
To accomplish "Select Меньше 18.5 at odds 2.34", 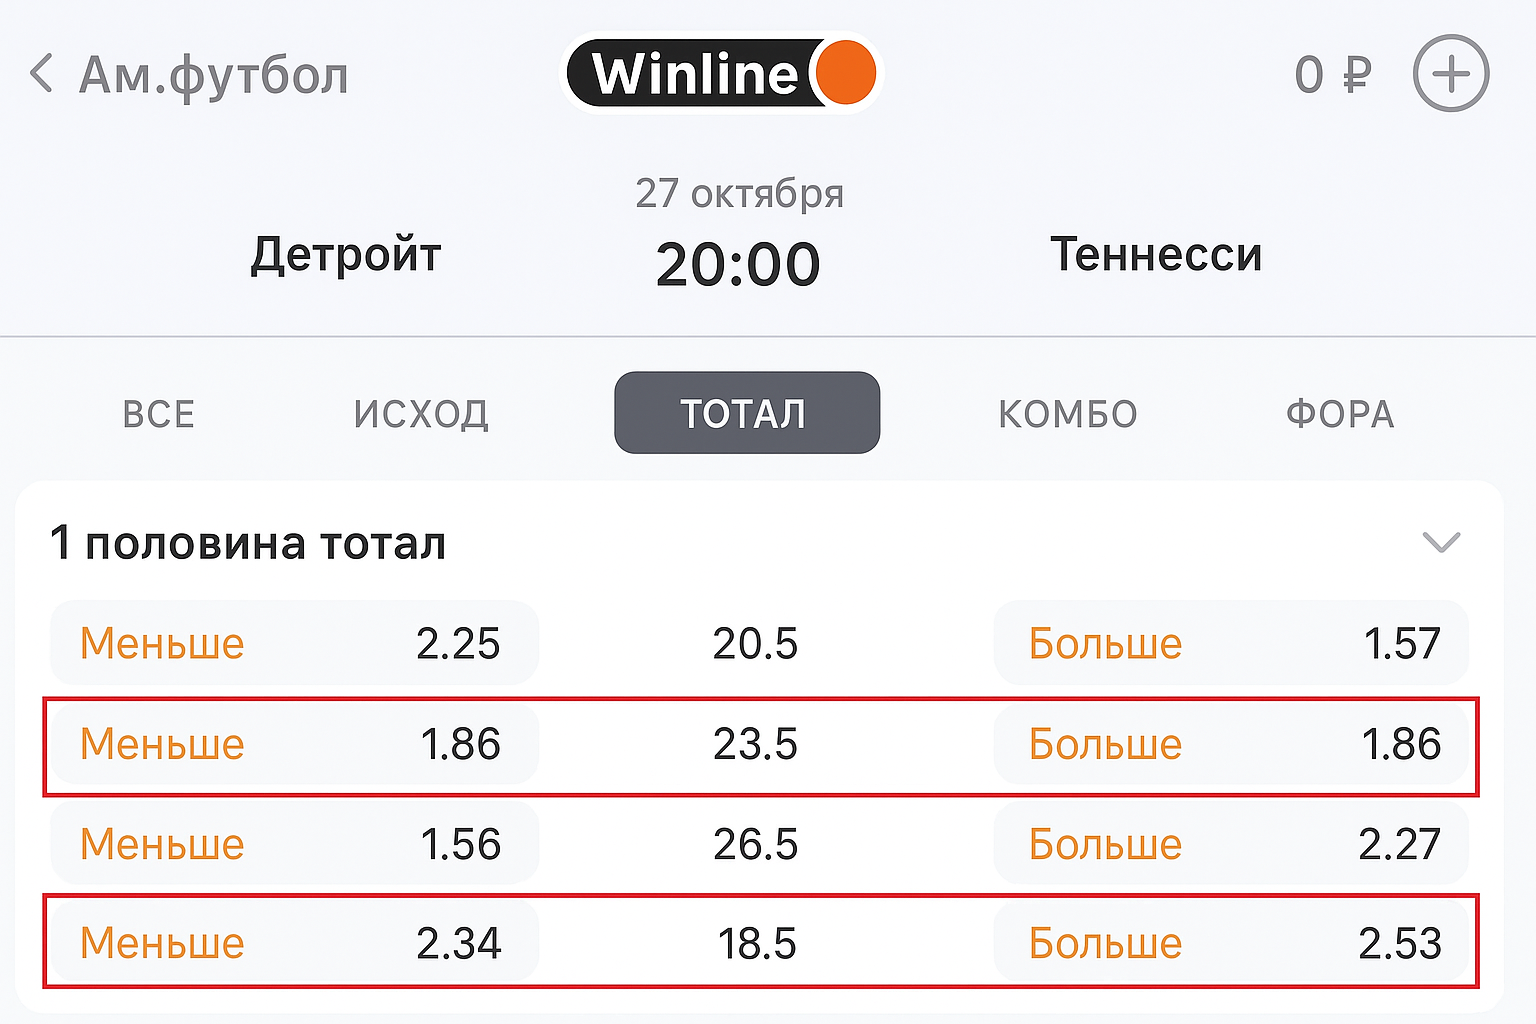I will point(294,943).
